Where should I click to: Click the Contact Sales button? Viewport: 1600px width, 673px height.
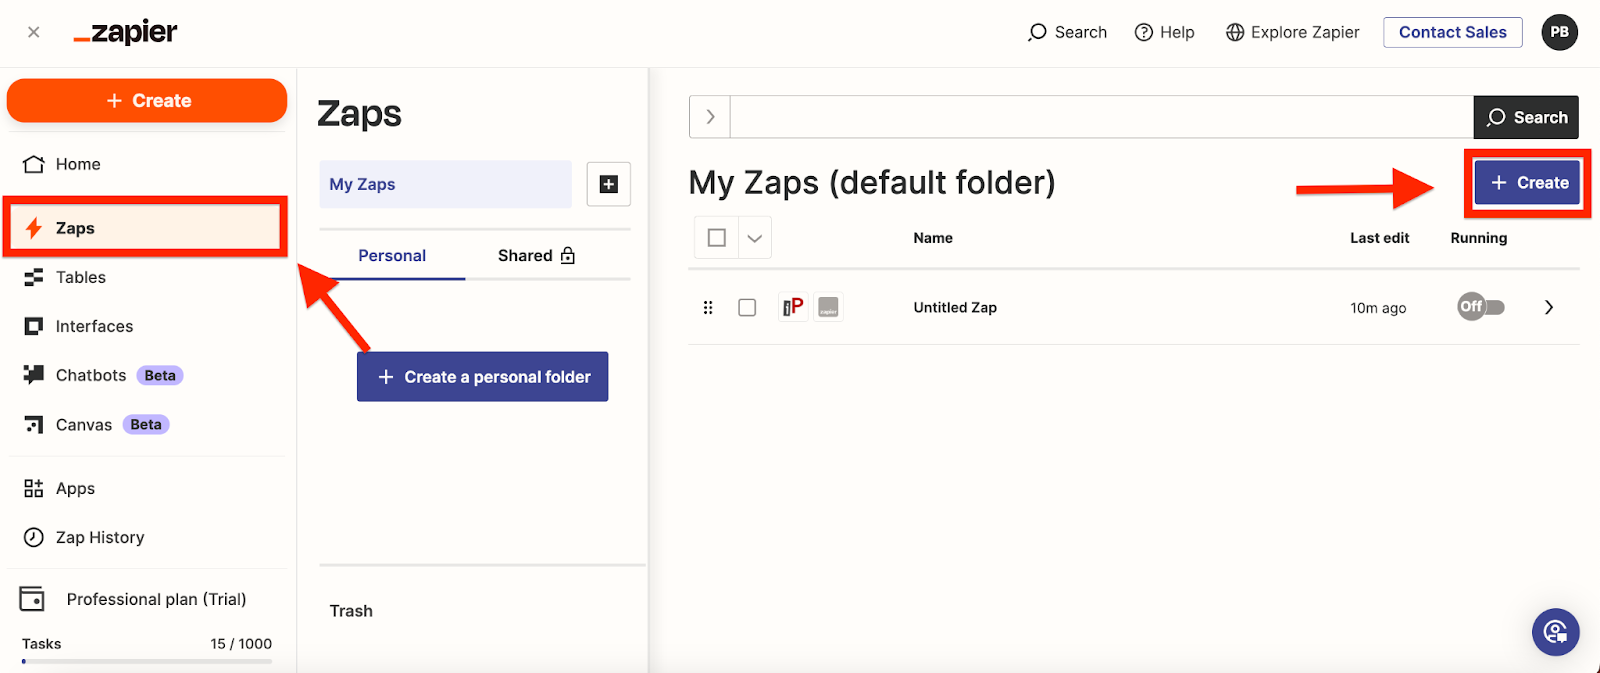pos(1452,32)
